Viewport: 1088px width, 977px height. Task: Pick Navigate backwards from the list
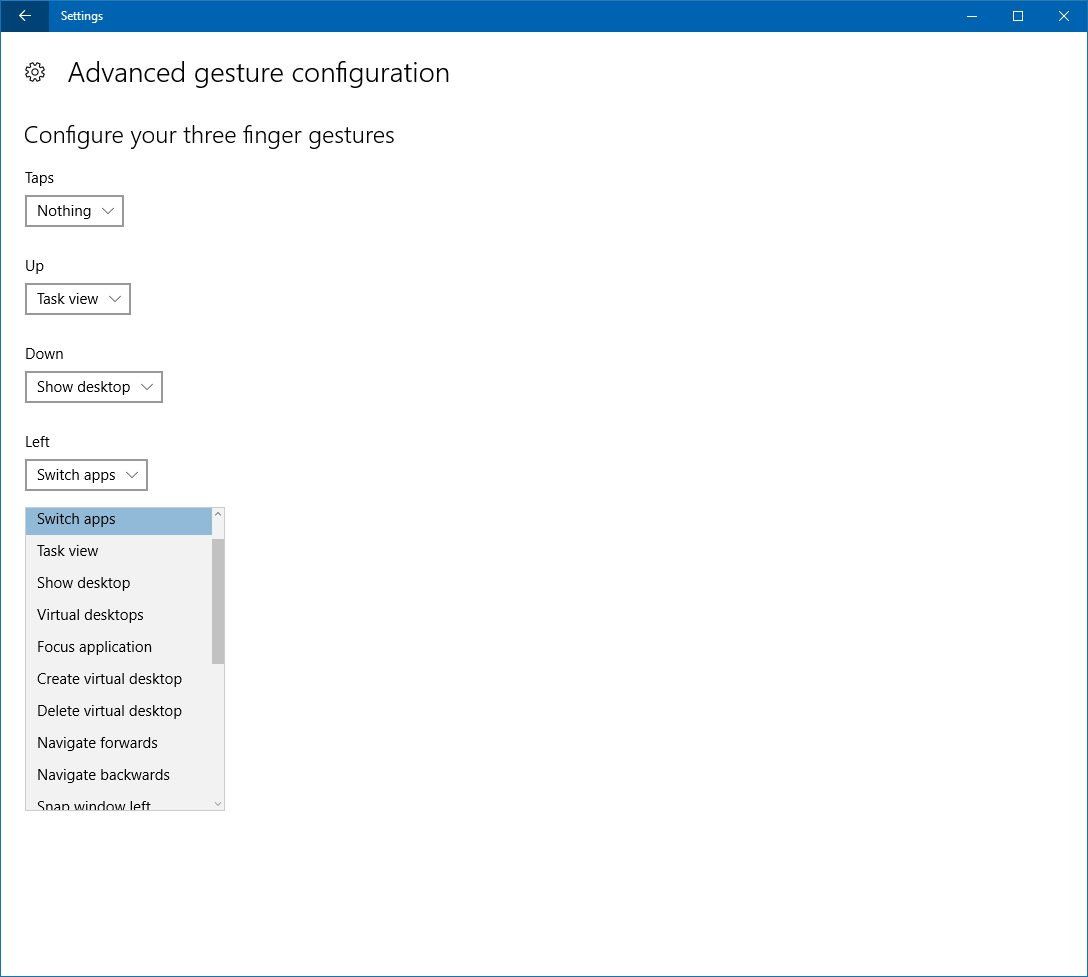point(103,775)
